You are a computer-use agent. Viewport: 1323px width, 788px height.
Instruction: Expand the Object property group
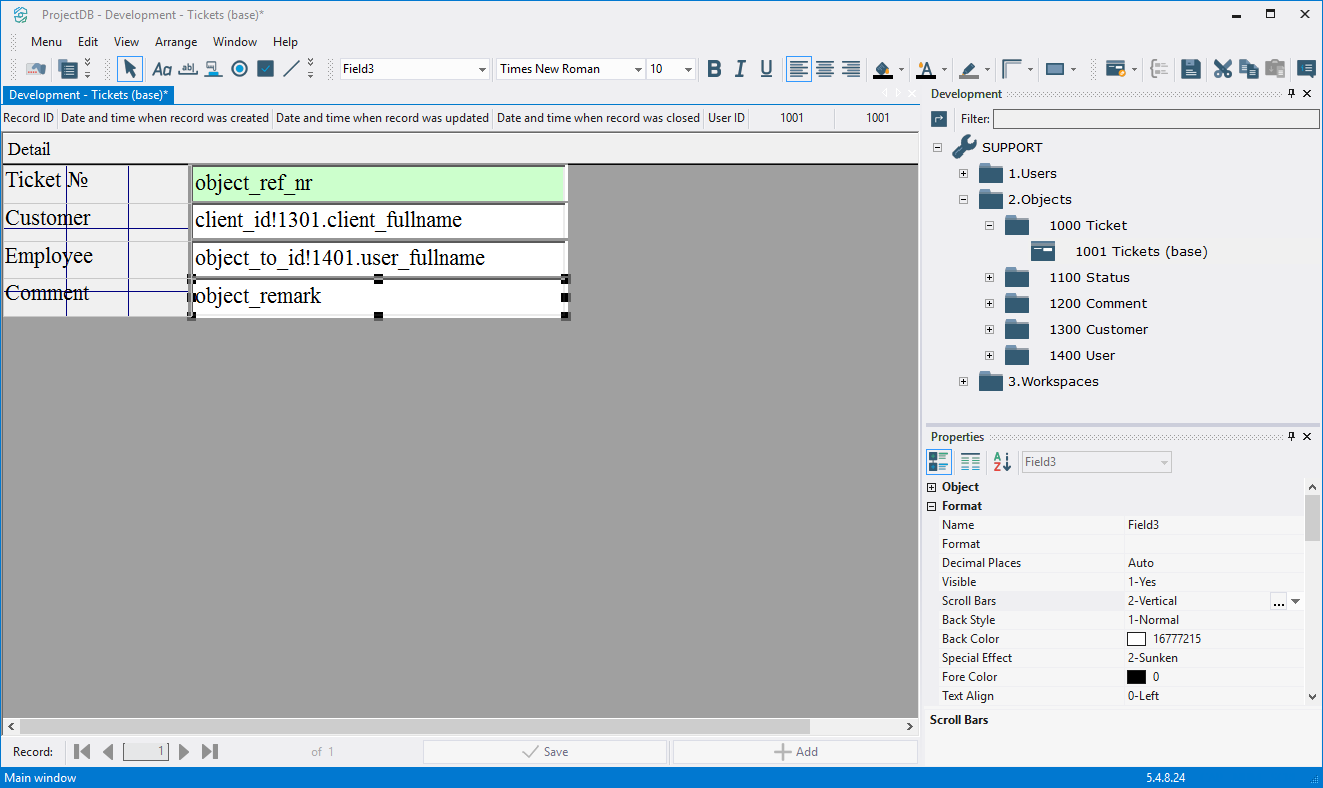[x=932, y=487]
